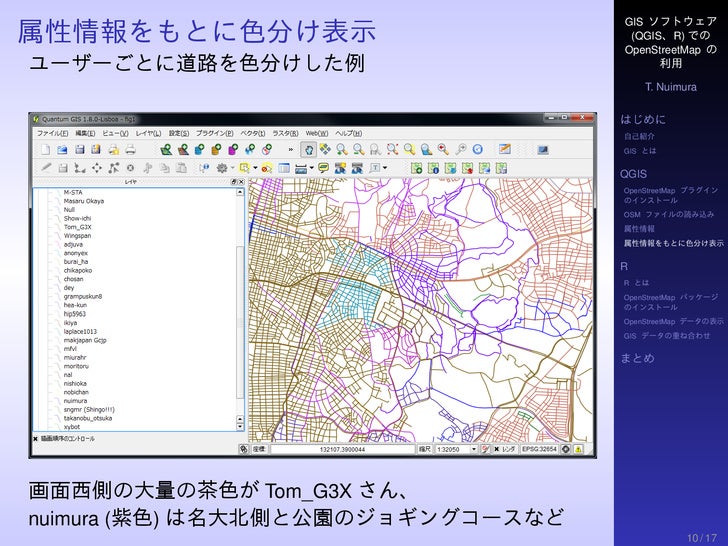Click the Save Project As icon
Viewport: 728px width, 546px height.
click(96, 150)
